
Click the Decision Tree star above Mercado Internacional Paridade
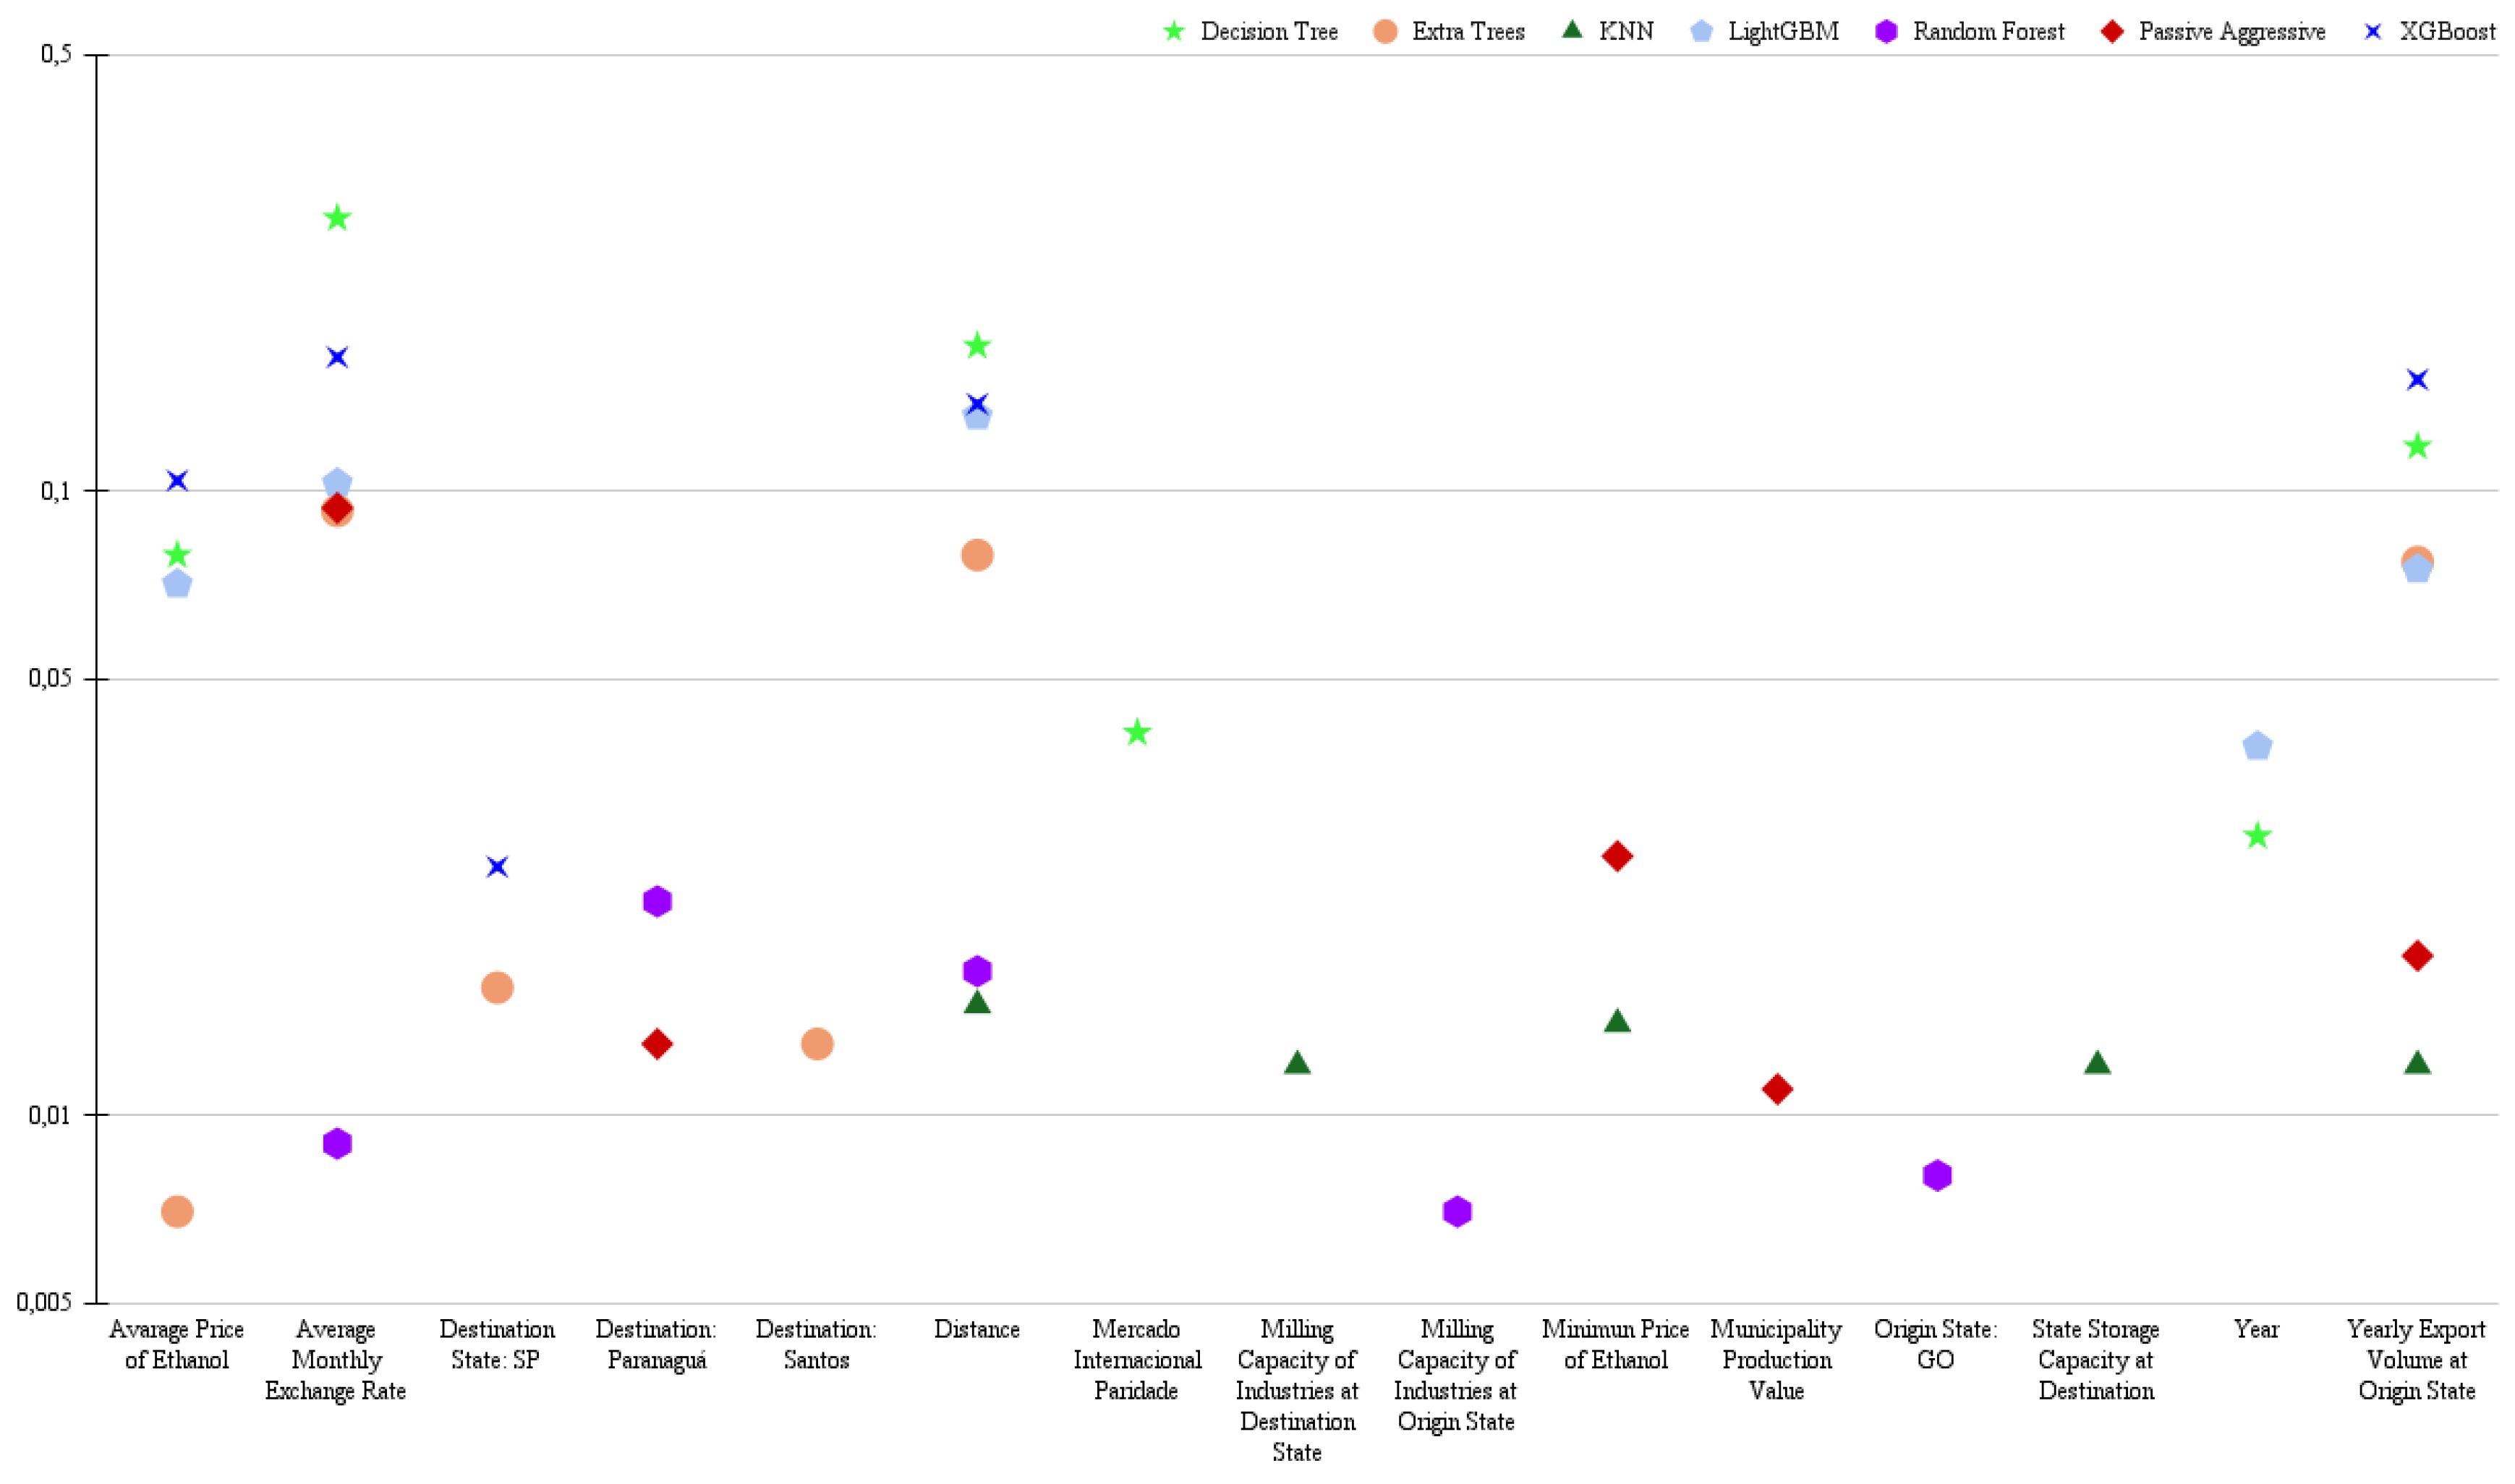tap(1138, 733)
